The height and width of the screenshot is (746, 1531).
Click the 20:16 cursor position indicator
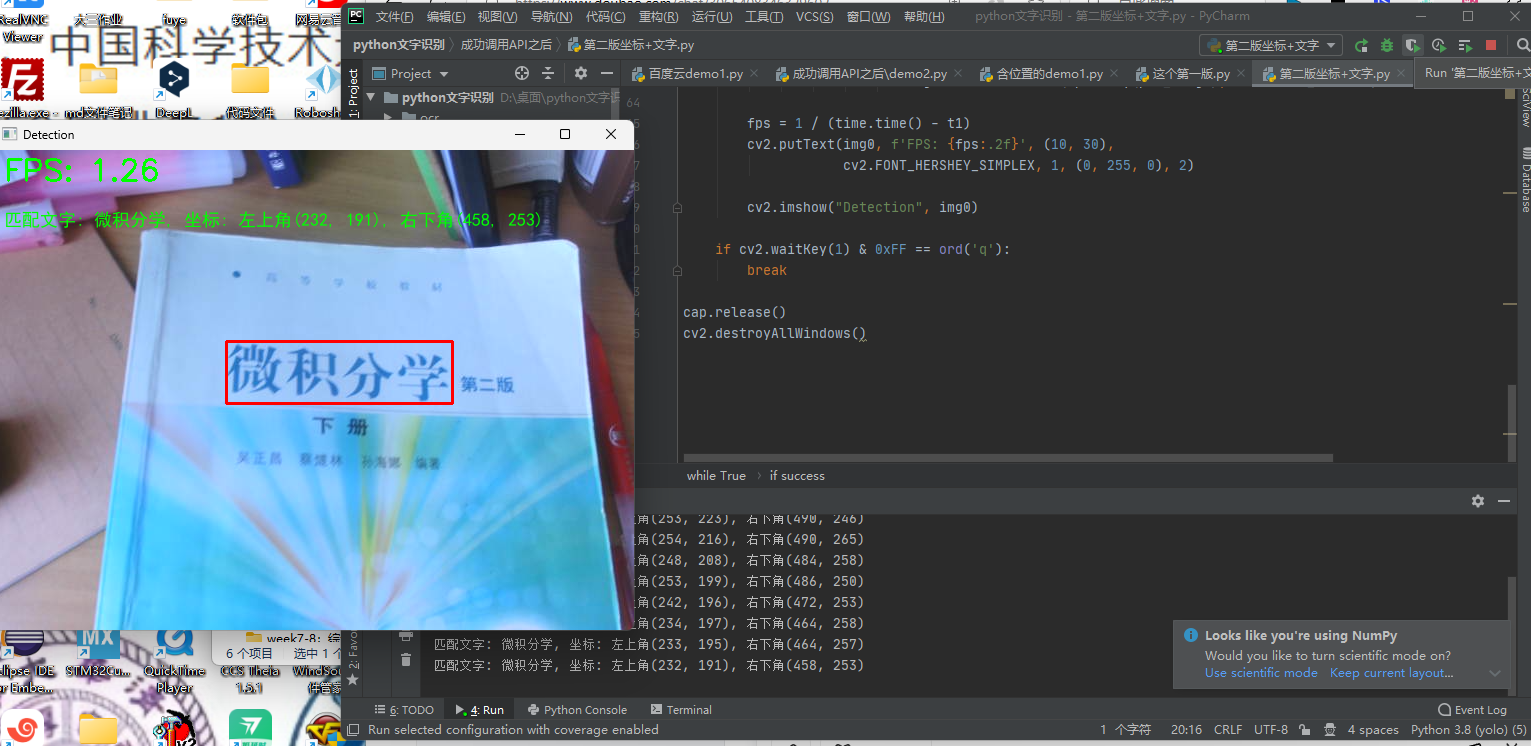(1186, 730)
